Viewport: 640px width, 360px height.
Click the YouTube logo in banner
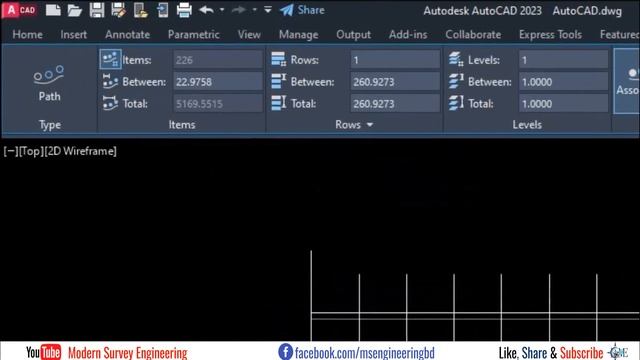pos(43,352)
